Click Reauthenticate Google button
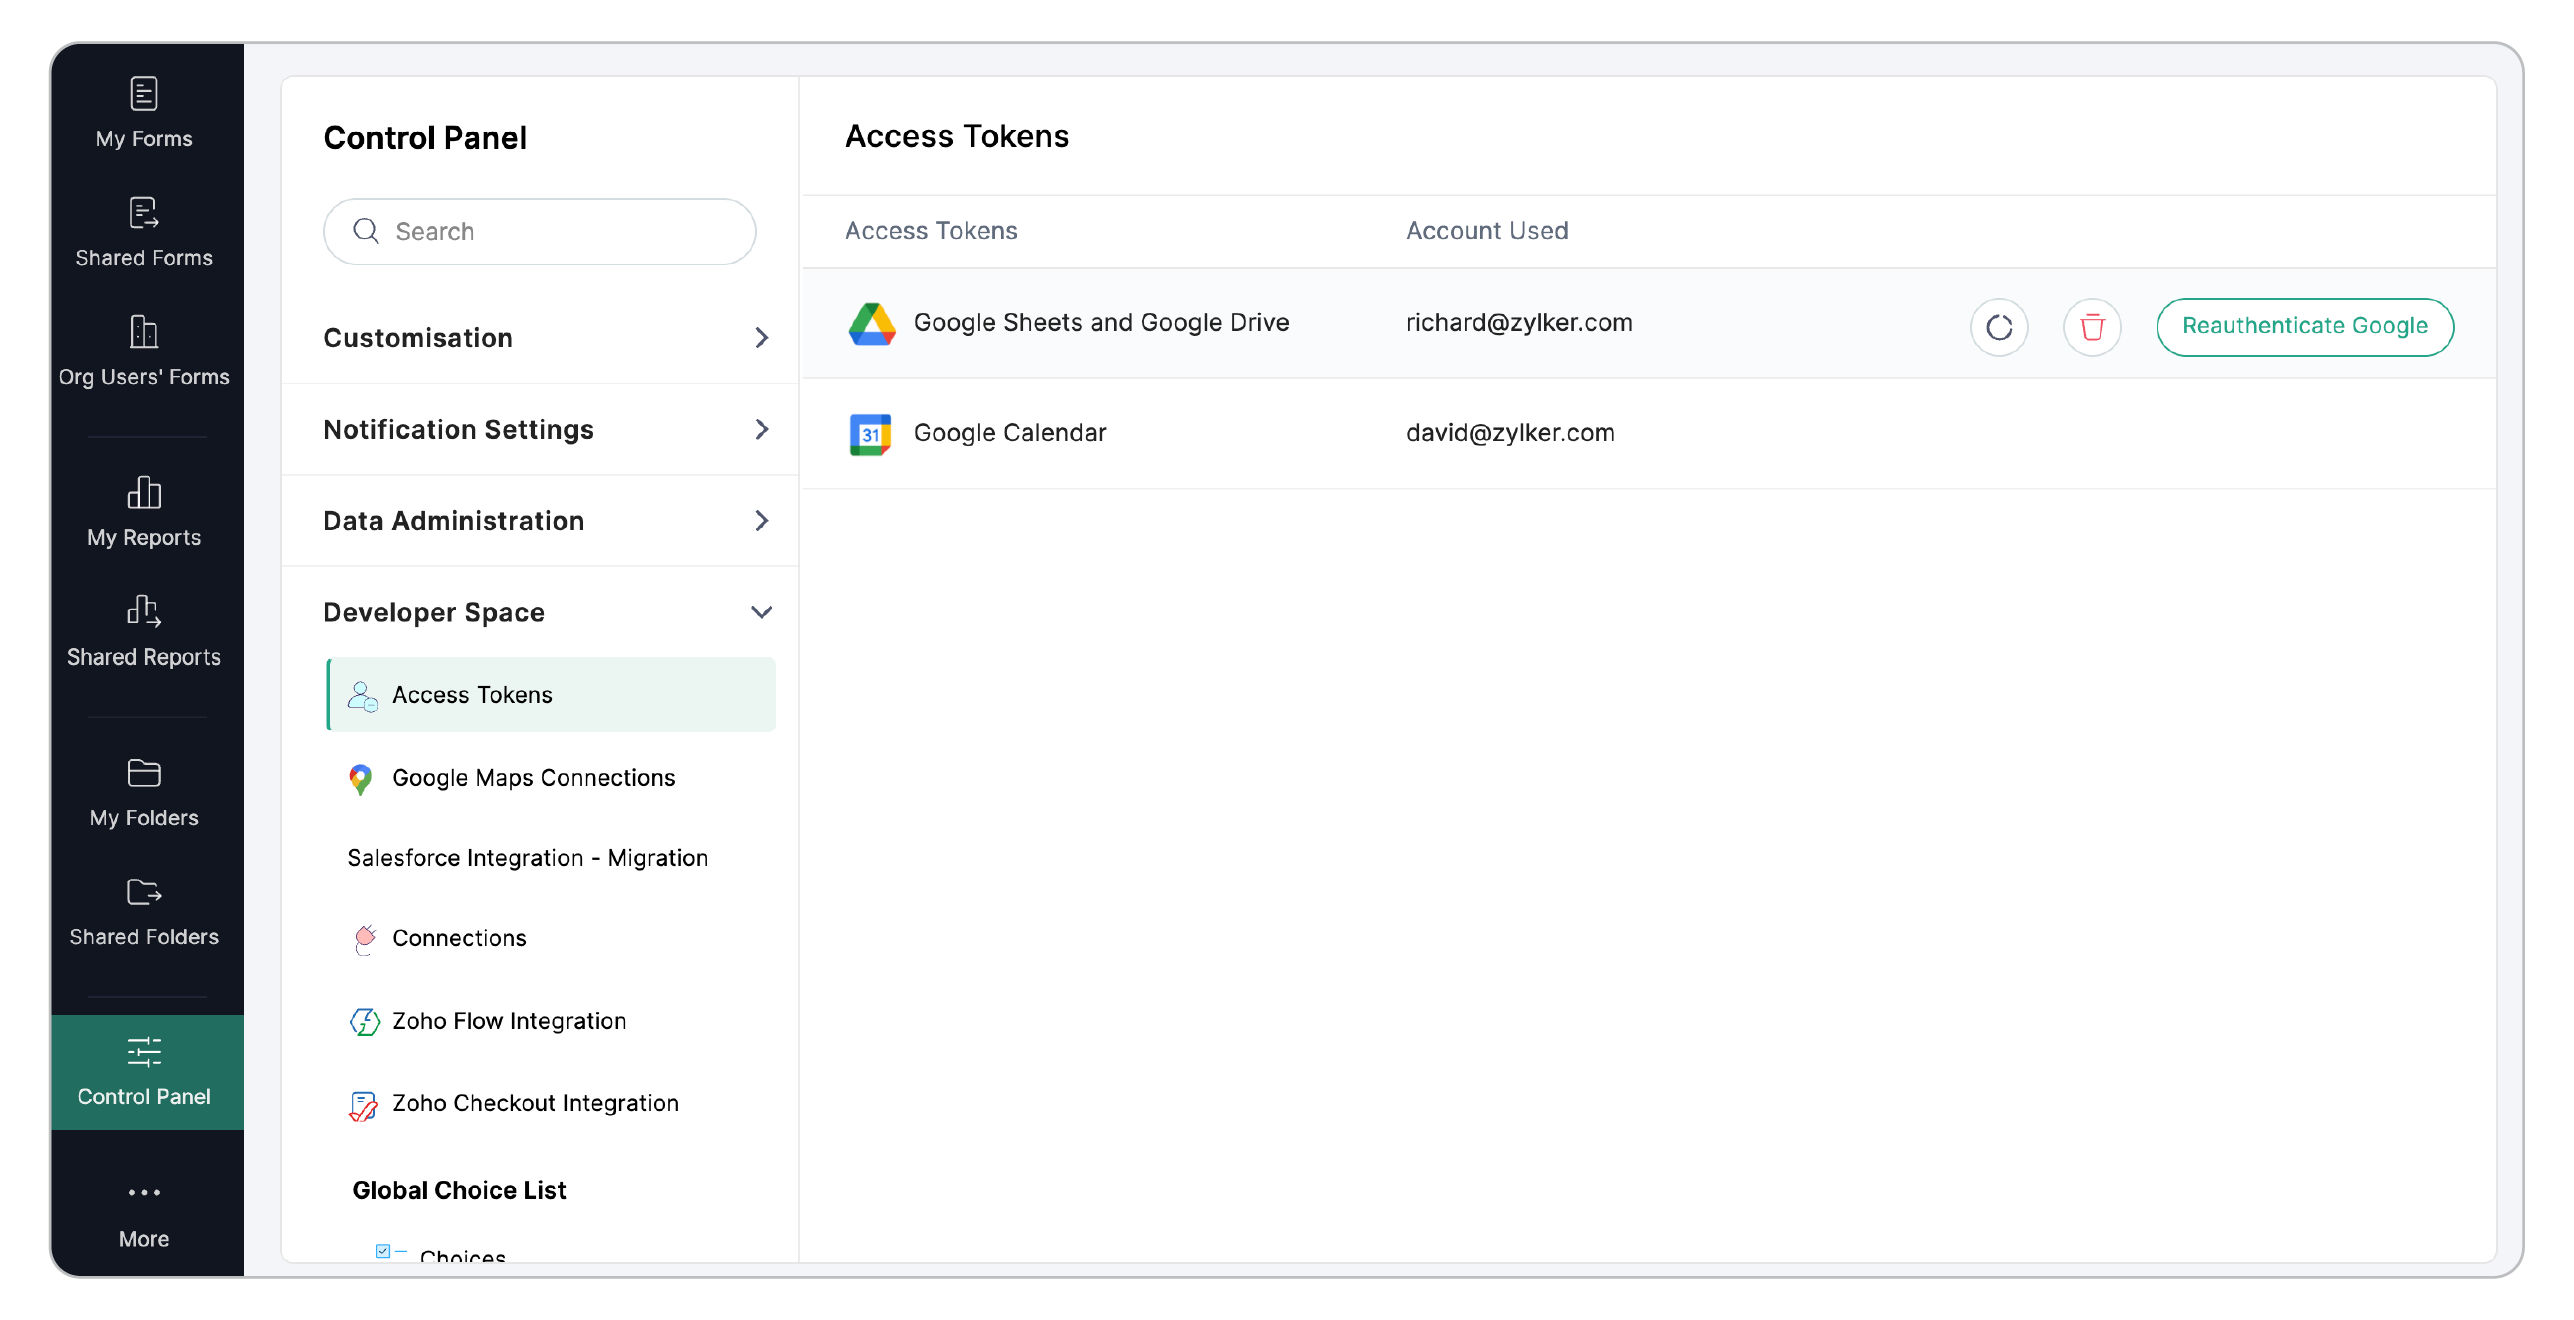 2304,326
